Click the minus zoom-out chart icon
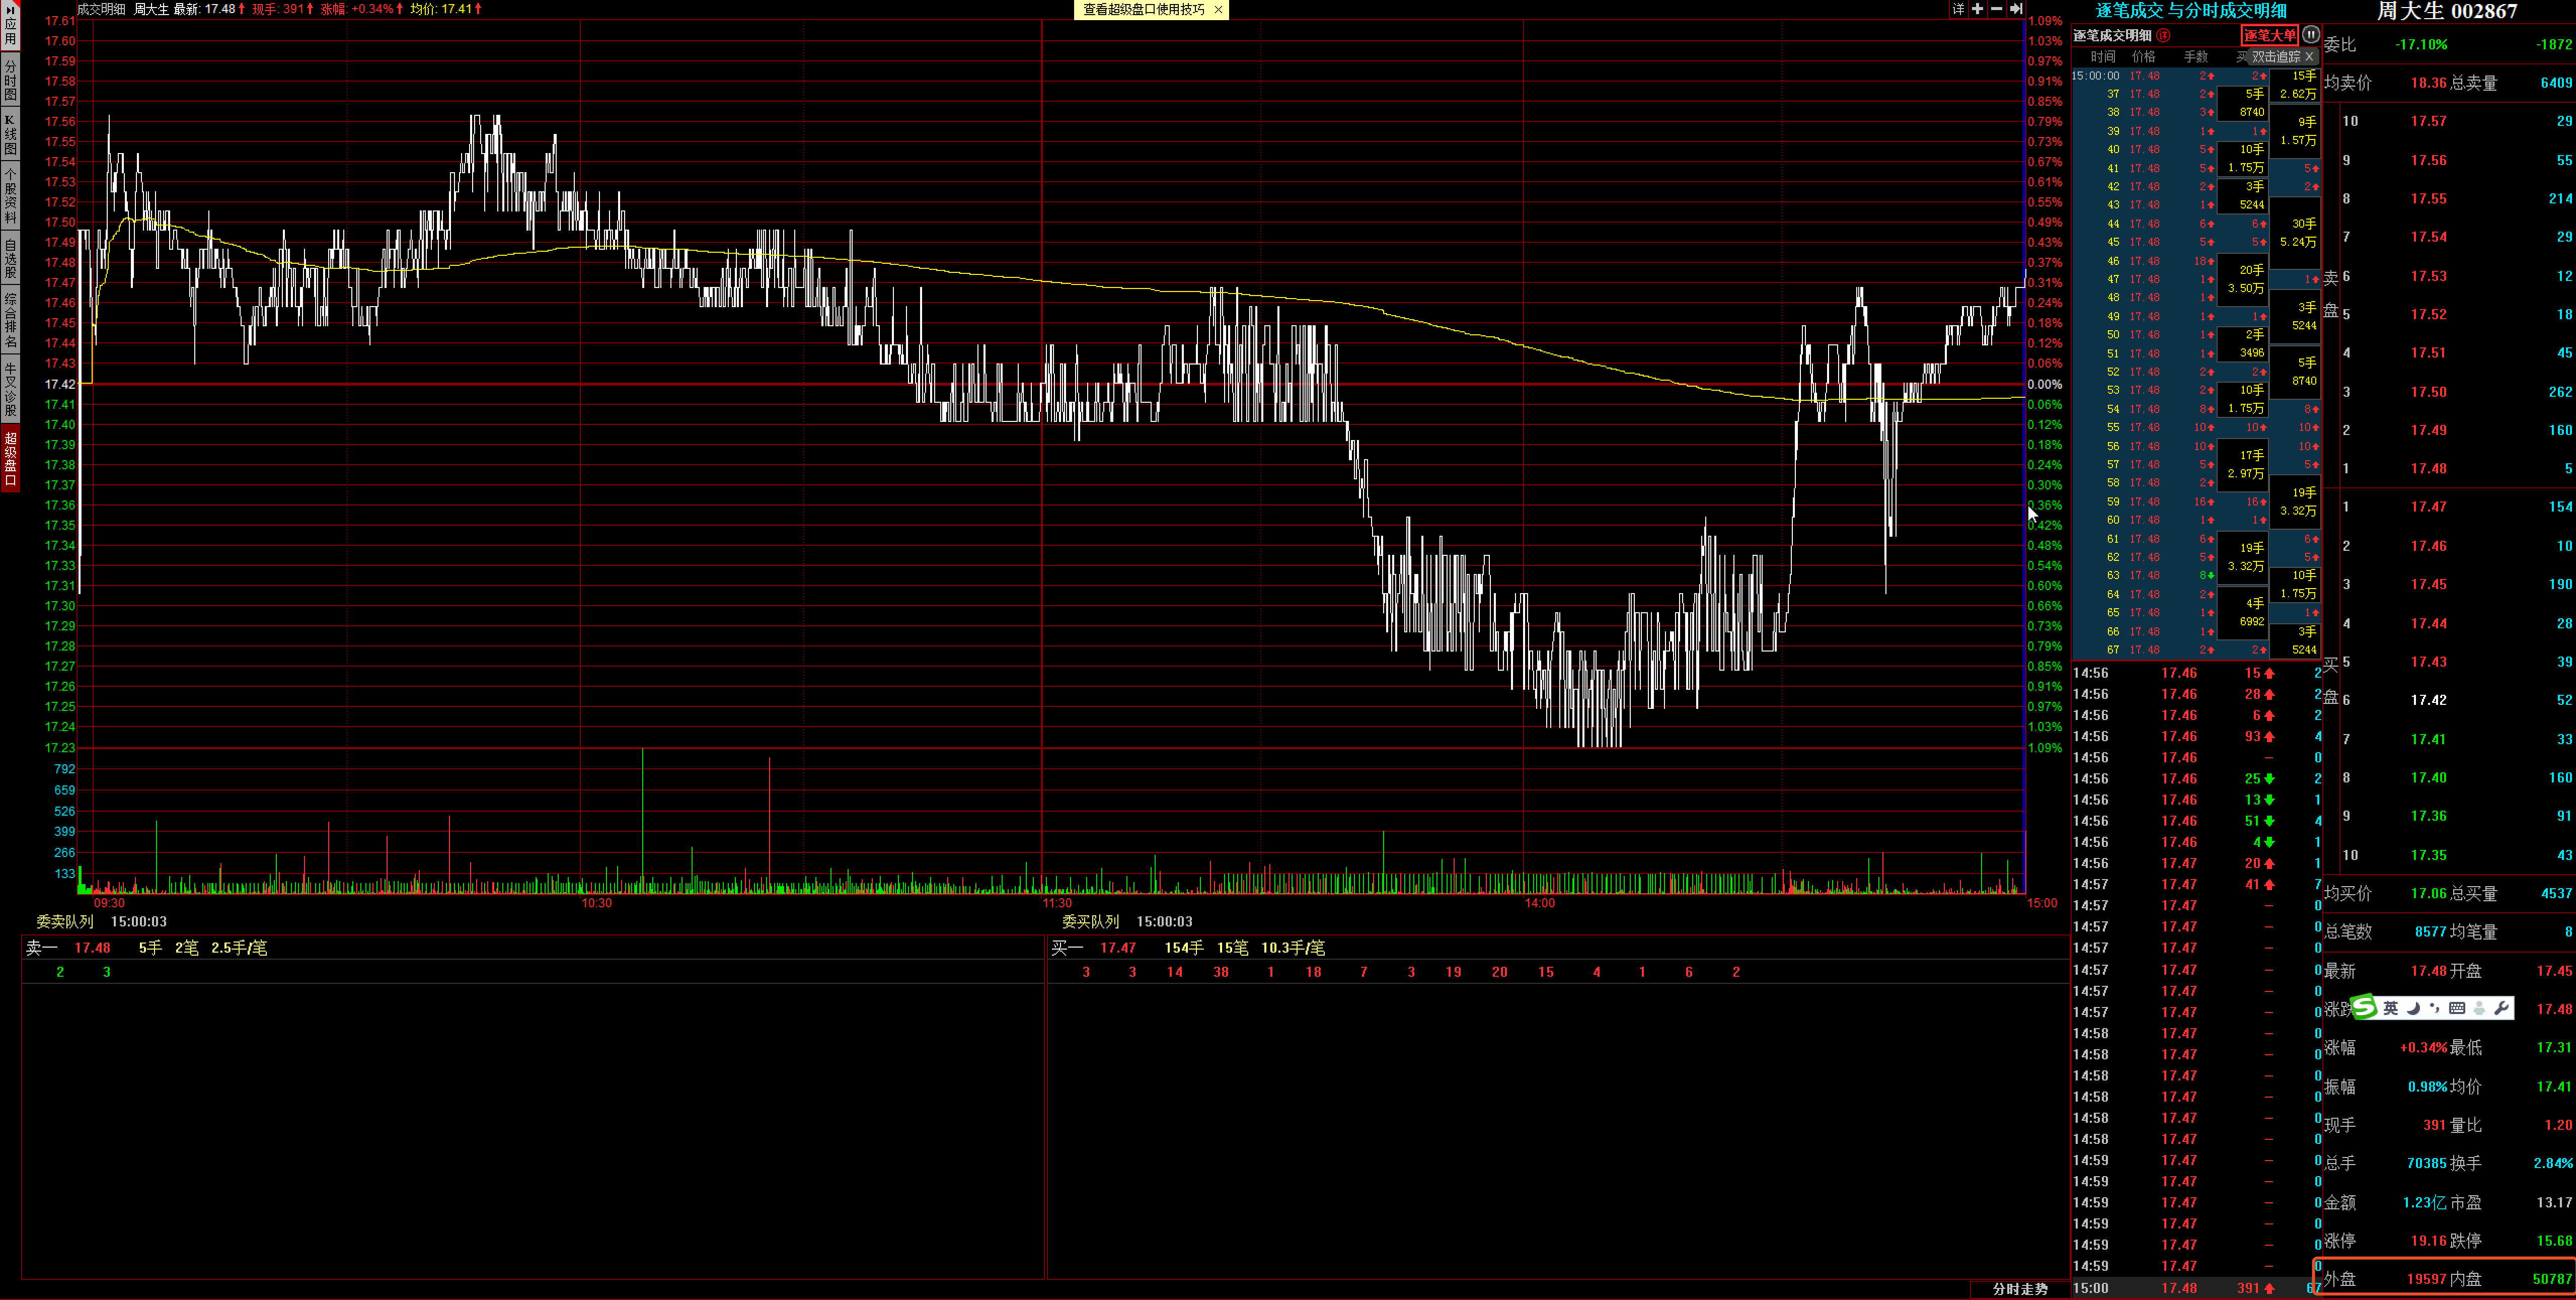This screenshot has width=2576, height=1300. pyautogui.click(x=1997, y=9)
